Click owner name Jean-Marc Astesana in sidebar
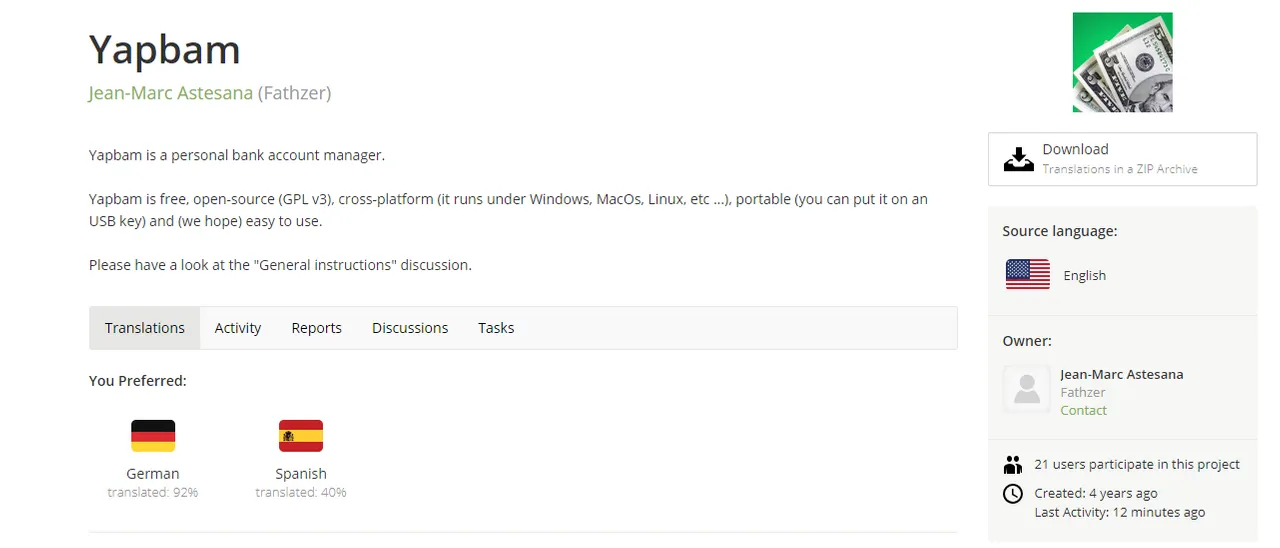Viewport: 1280px width, 548px height. point(1122,374)
